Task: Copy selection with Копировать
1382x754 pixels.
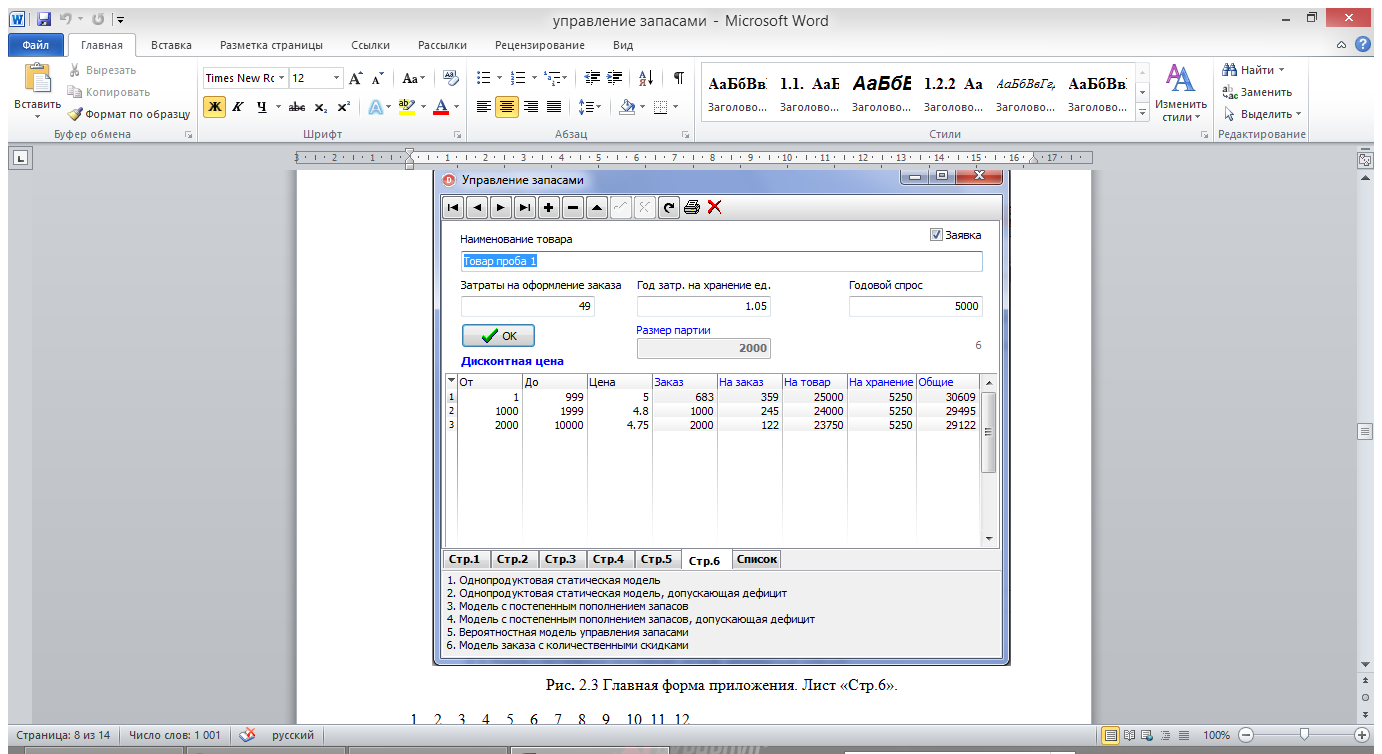Action: [x=108, y=92]
